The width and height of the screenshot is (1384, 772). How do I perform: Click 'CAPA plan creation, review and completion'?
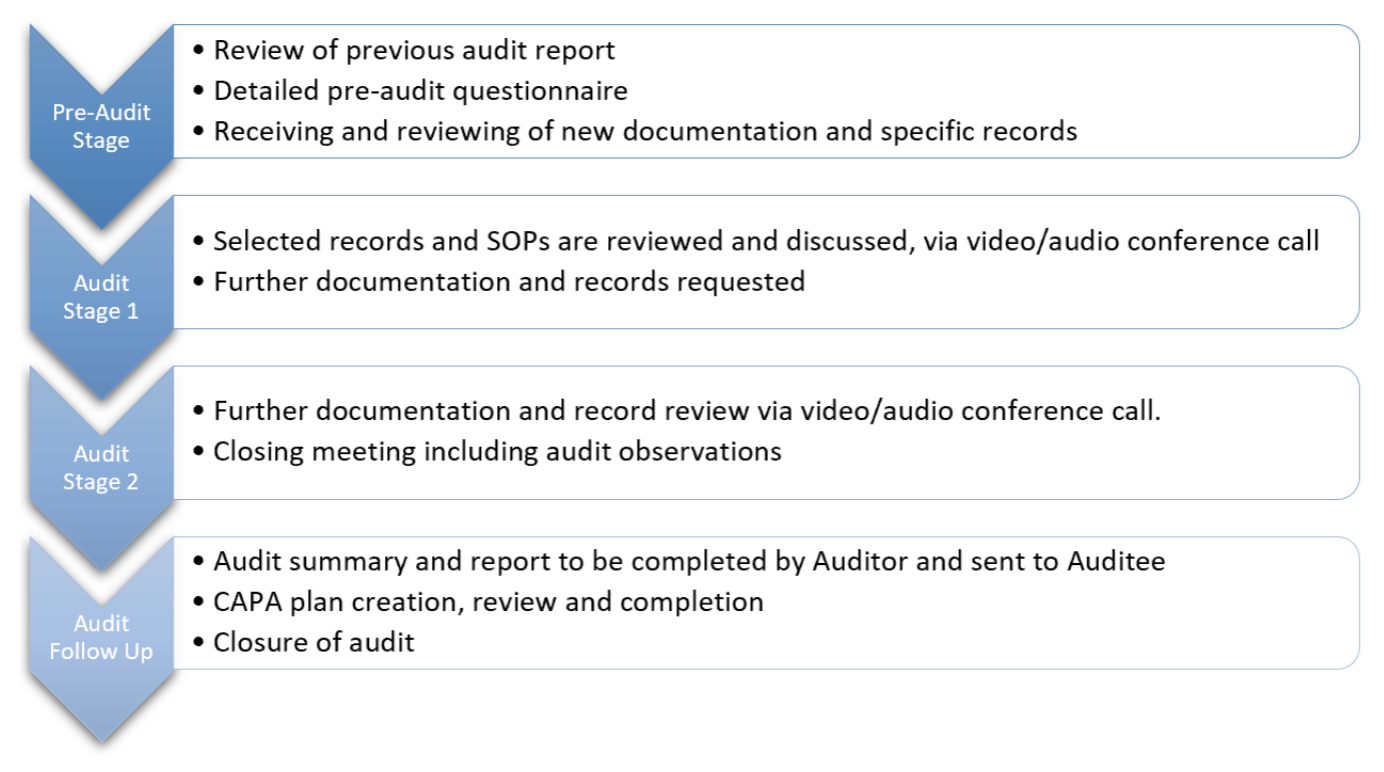(488, 602)
